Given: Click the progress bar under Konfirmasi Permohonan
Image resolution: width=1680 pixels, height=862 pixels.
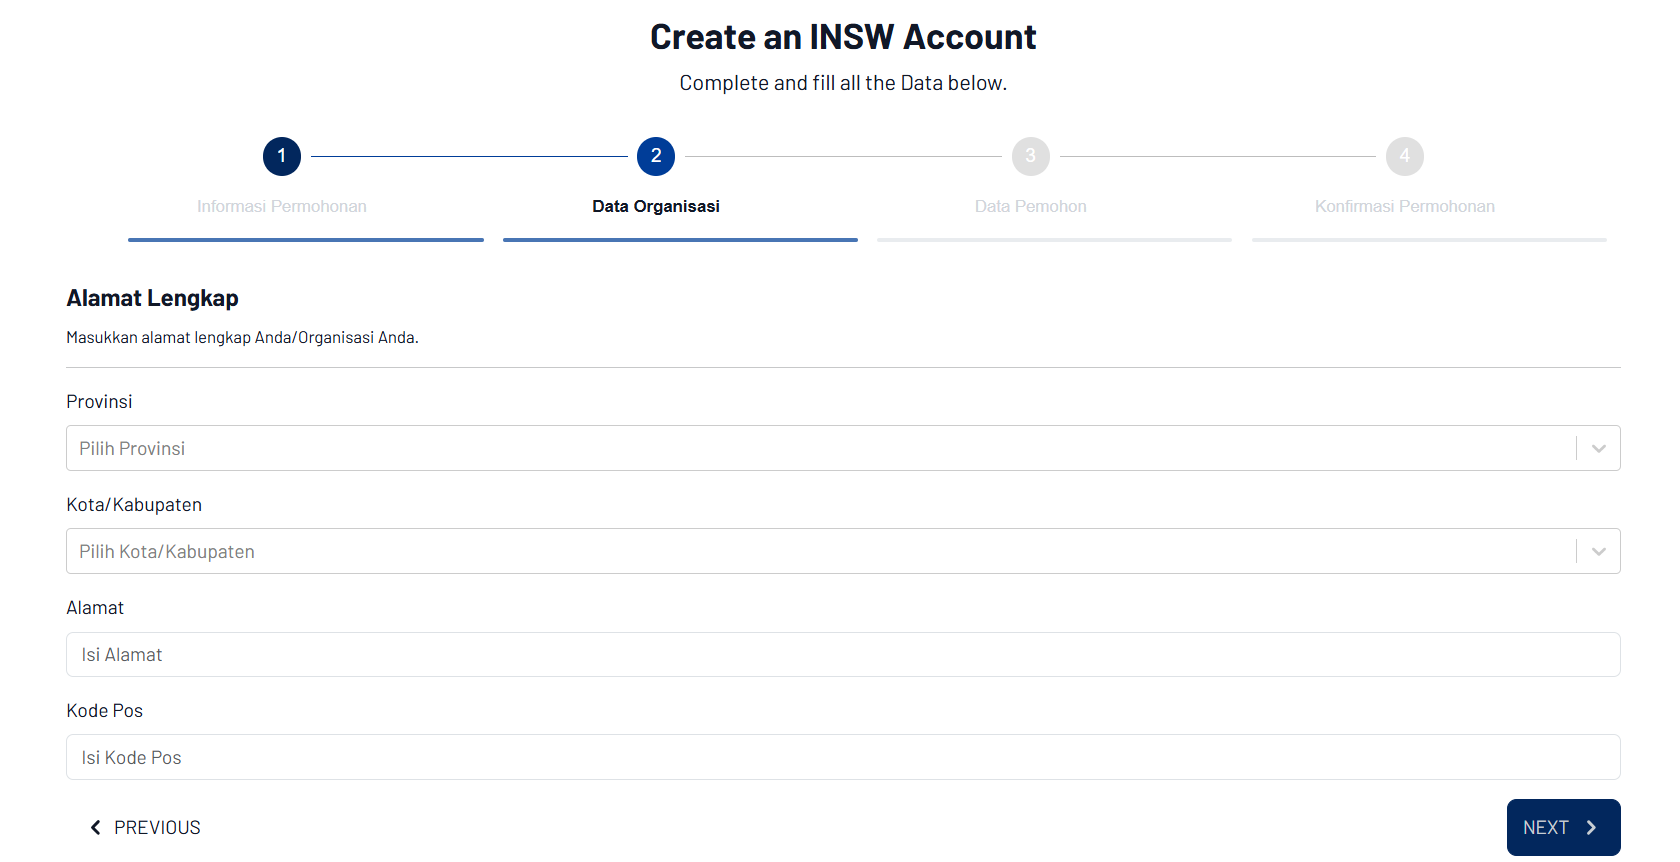Looking at the screenshot, I should coord(1429,240).
